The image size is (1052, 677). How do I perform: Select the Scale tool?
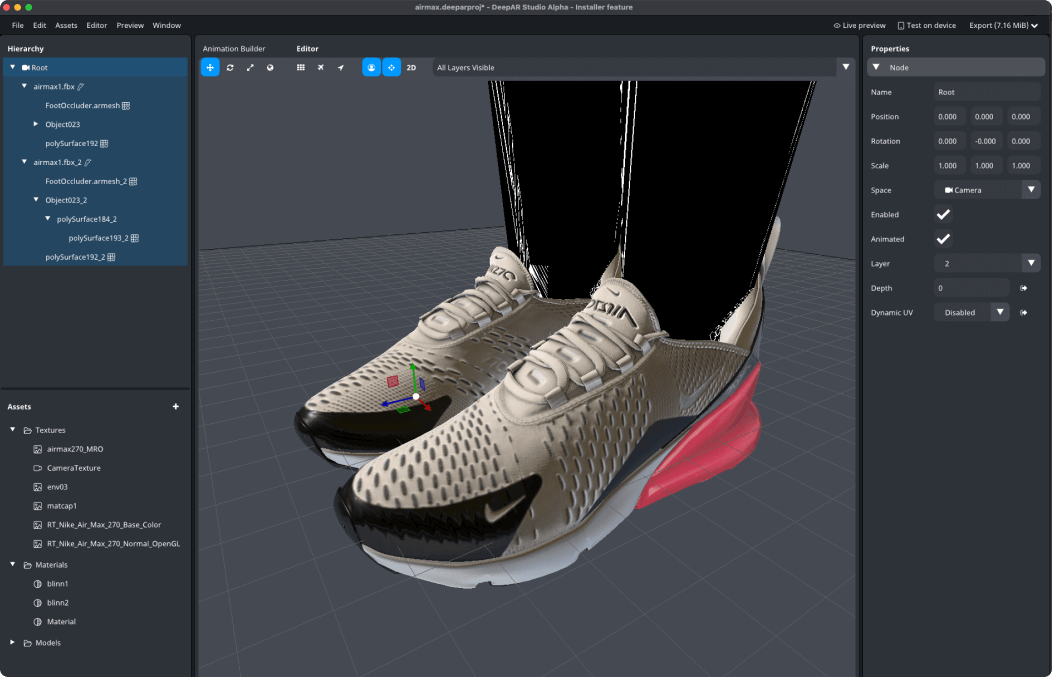tap(252, 67)
